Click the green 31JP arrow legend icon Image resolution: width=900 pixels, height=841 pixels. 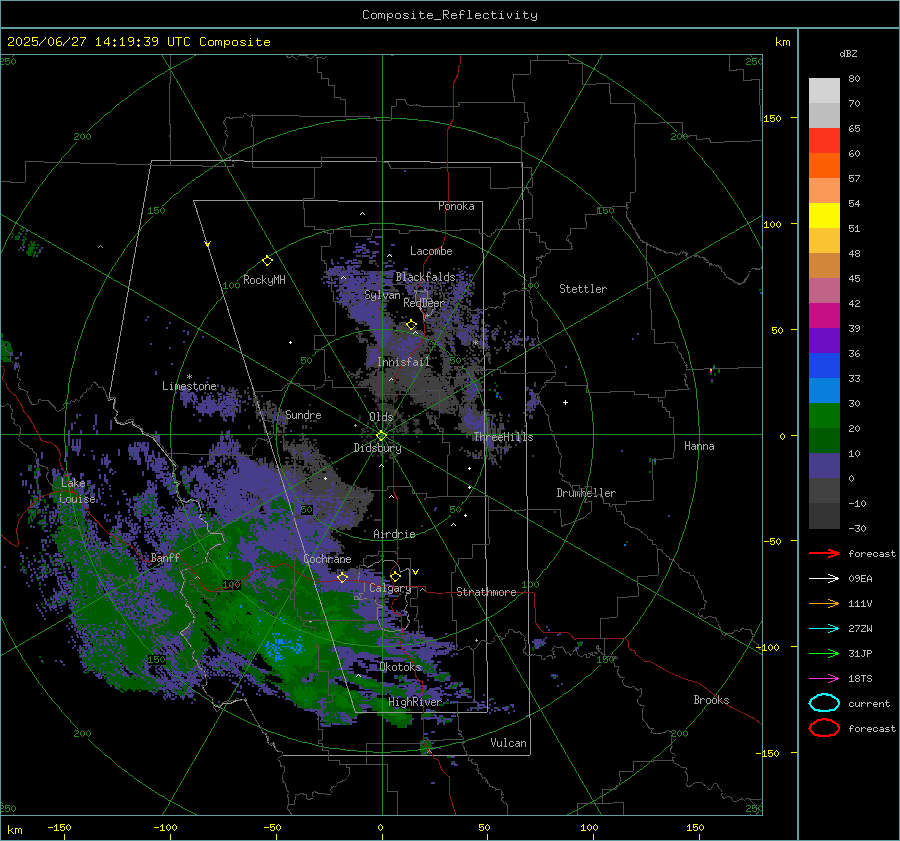[x=824, y=653]
